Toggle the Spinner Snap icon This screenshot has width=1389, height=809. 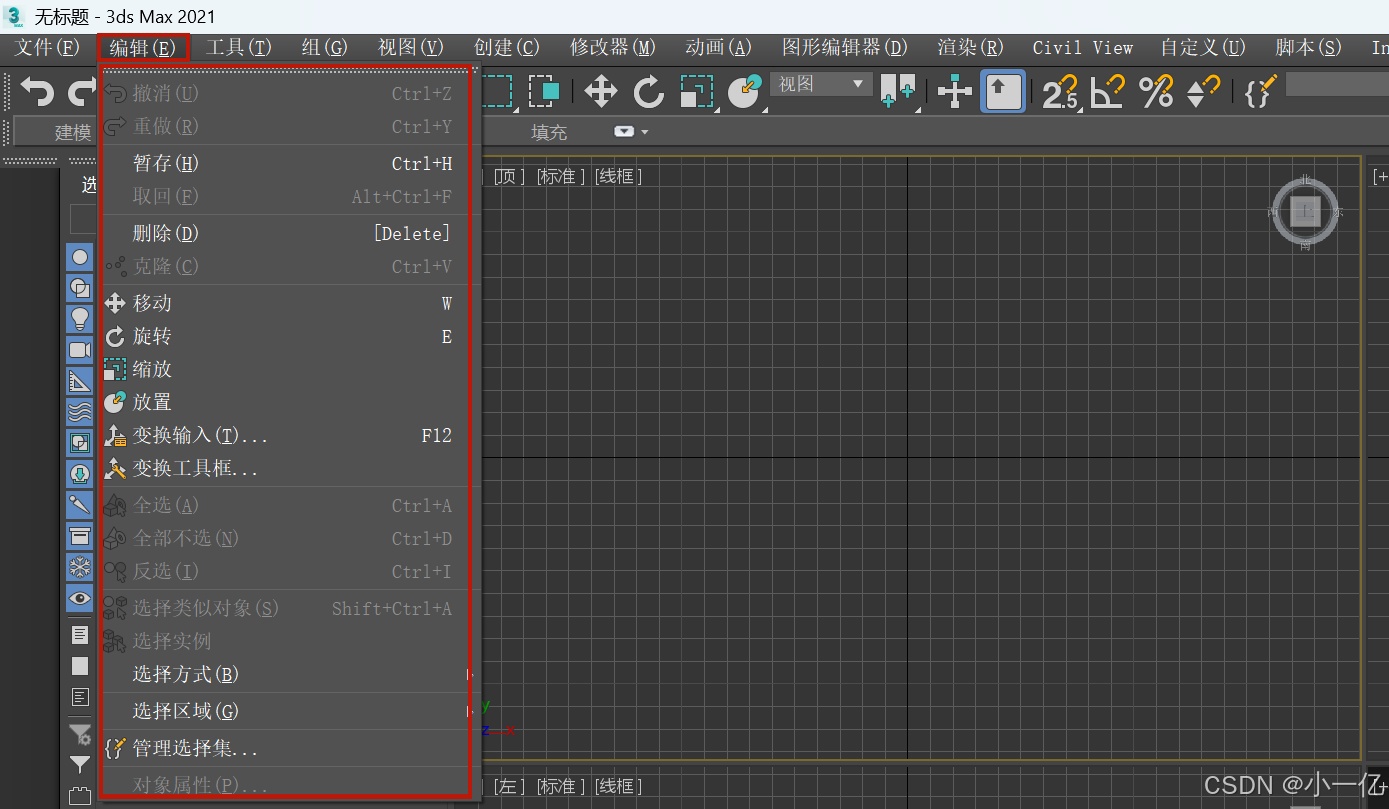click(1204, 92)
